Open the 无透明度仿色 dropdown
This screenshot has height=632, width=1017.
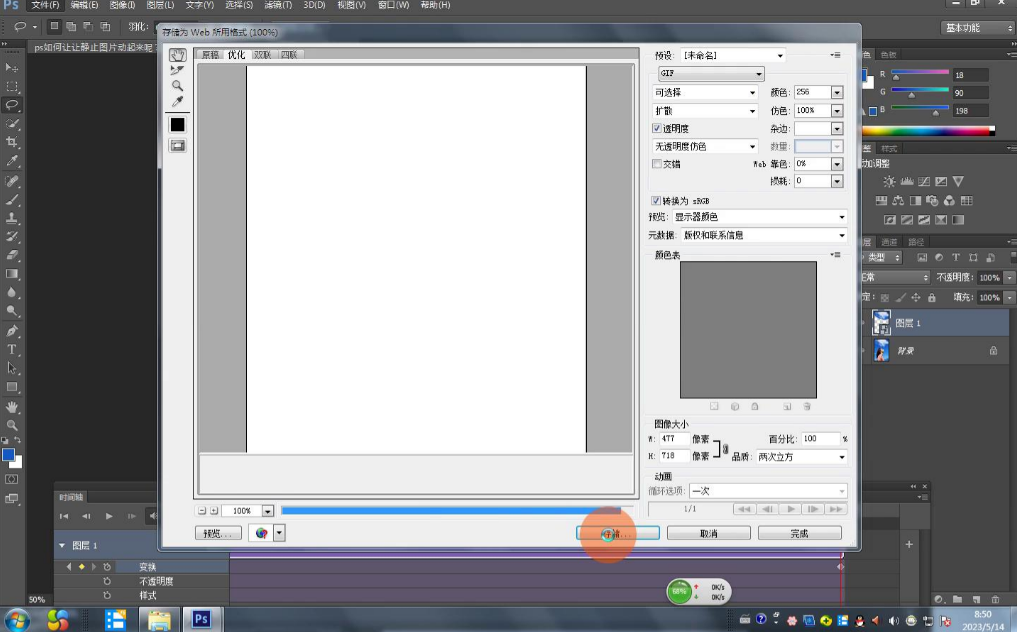pos(705,147)
